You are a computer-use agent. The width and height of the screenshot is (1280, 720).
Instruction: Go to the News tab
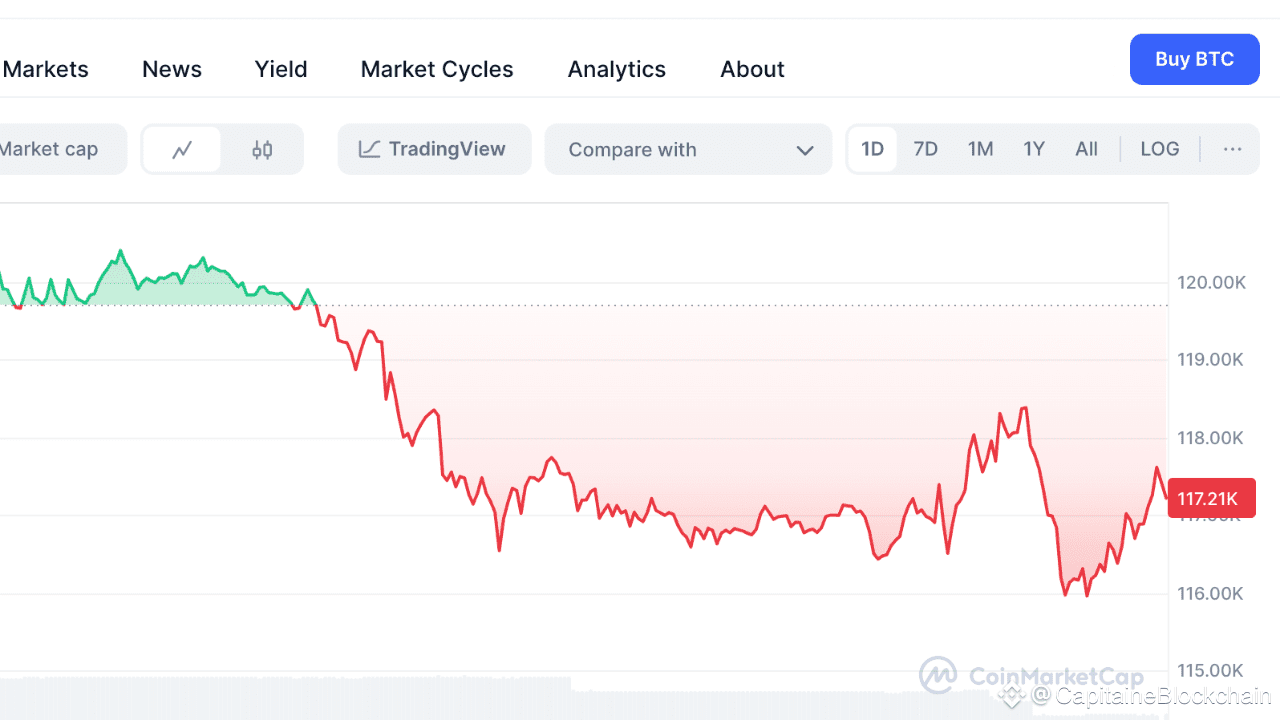point(172,69)
